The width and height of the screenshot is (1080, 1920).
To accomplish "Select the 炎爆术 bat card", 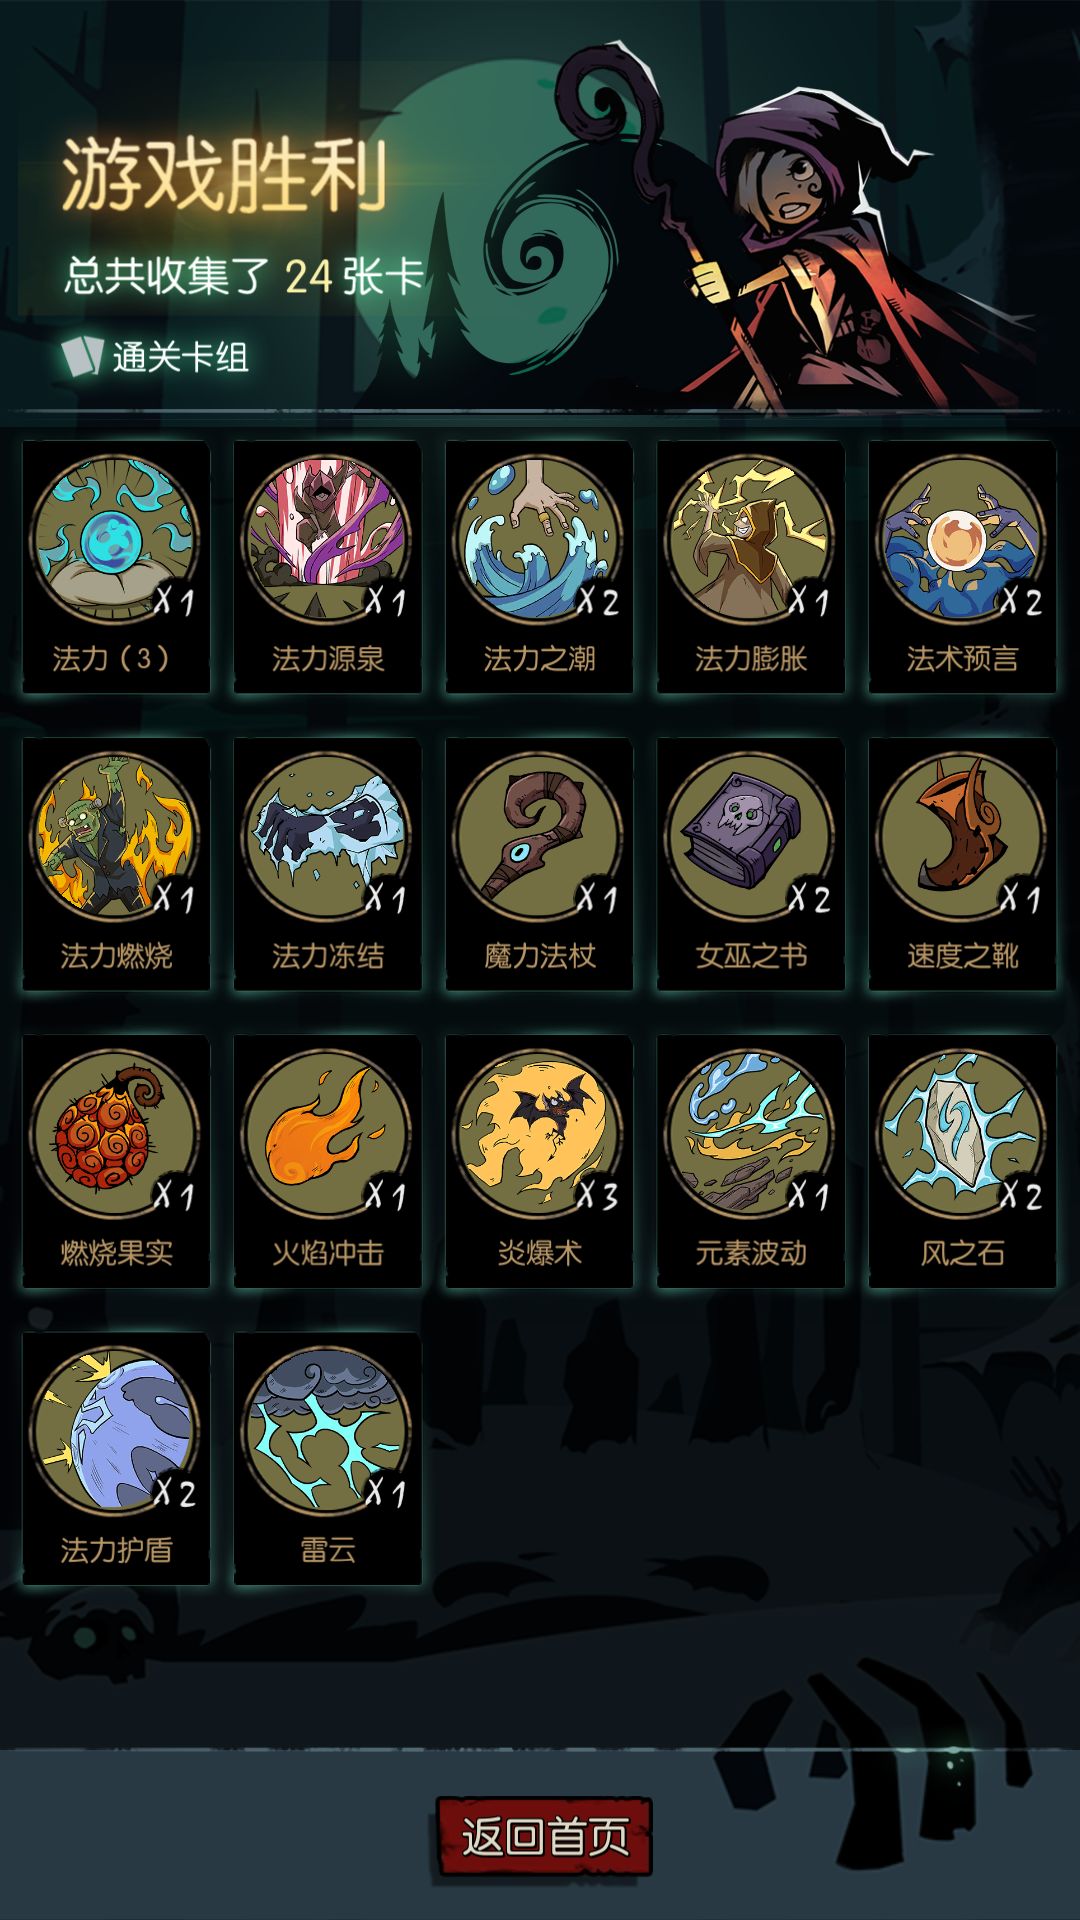I will click(x=539, y=1161).
